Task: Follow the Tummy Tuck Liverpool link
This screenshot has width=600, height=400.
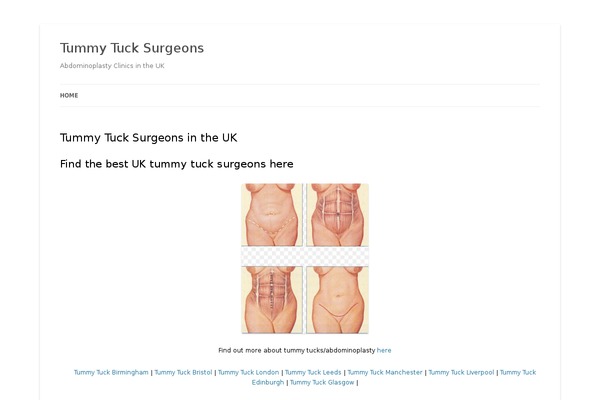Action: tap(461, 372)
